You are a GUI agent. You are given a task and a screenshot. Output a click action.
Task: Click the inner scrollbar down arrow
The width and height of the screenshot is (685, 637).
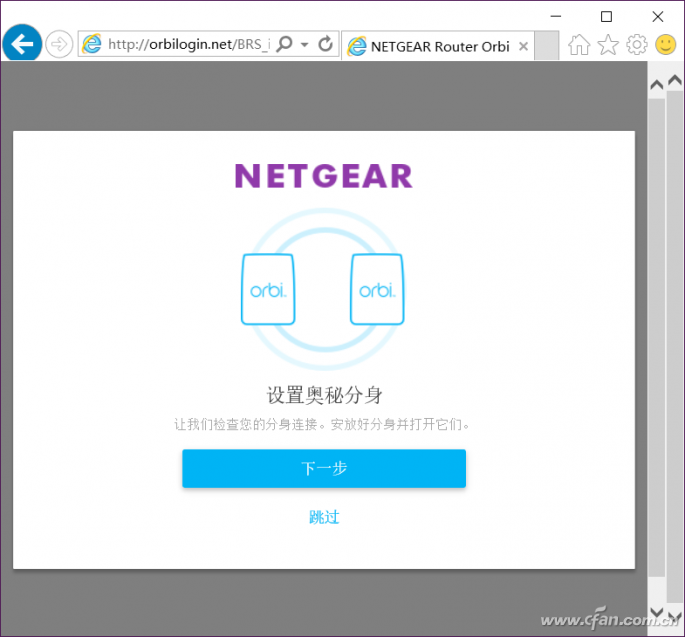point(657,612)
